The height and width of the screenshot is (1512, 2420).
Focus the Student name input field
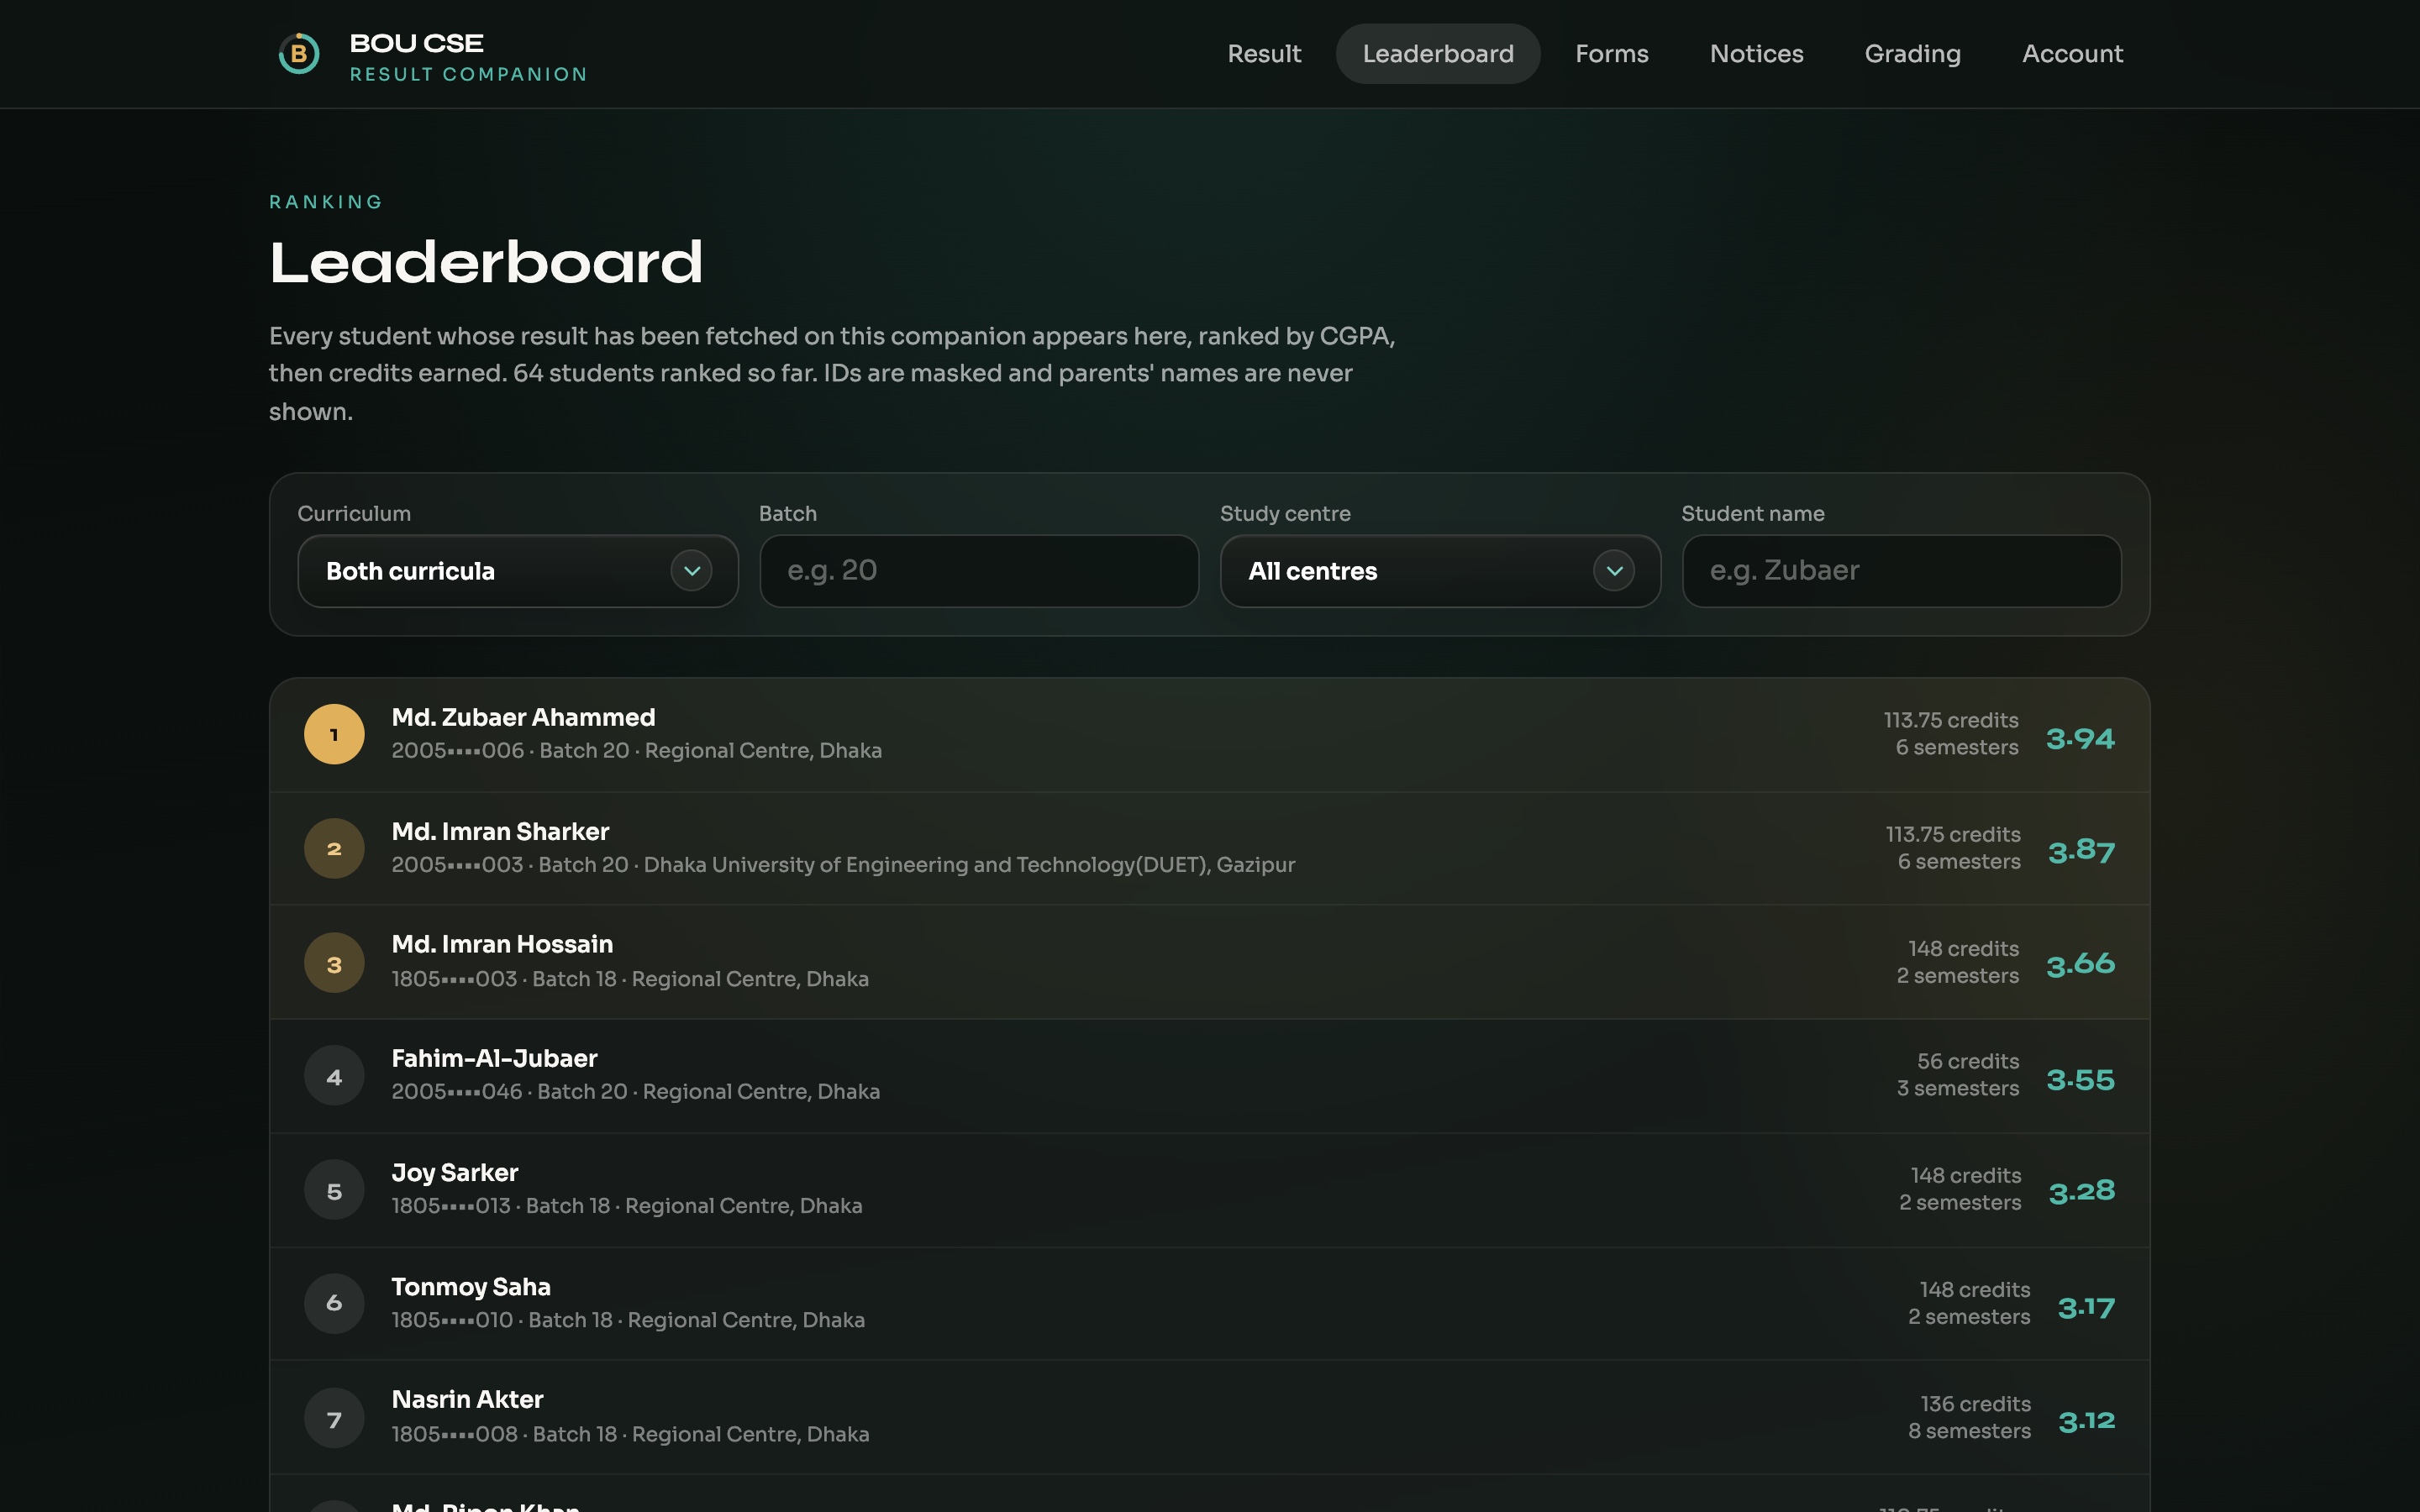1901,571
